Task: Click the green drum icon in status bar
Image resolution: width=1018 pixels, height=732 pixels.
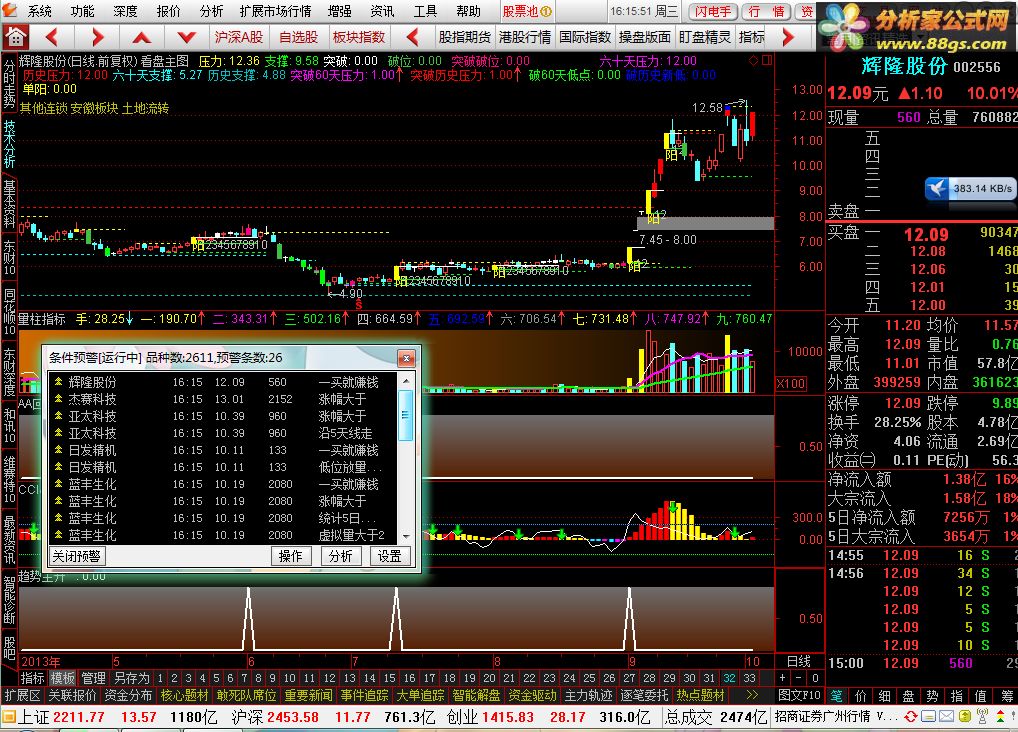Action: pyautogui.click(x=965, y=716)
